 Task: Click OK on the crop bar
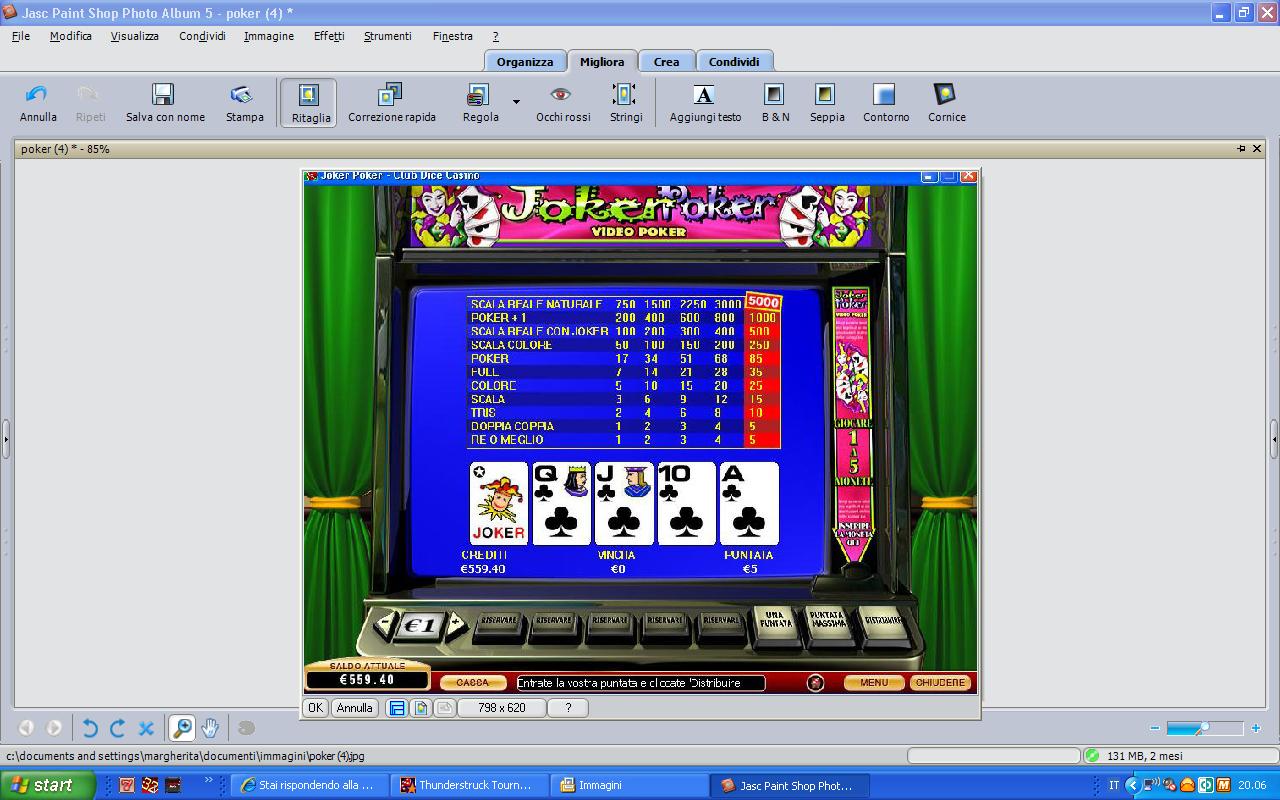(314, 708)
